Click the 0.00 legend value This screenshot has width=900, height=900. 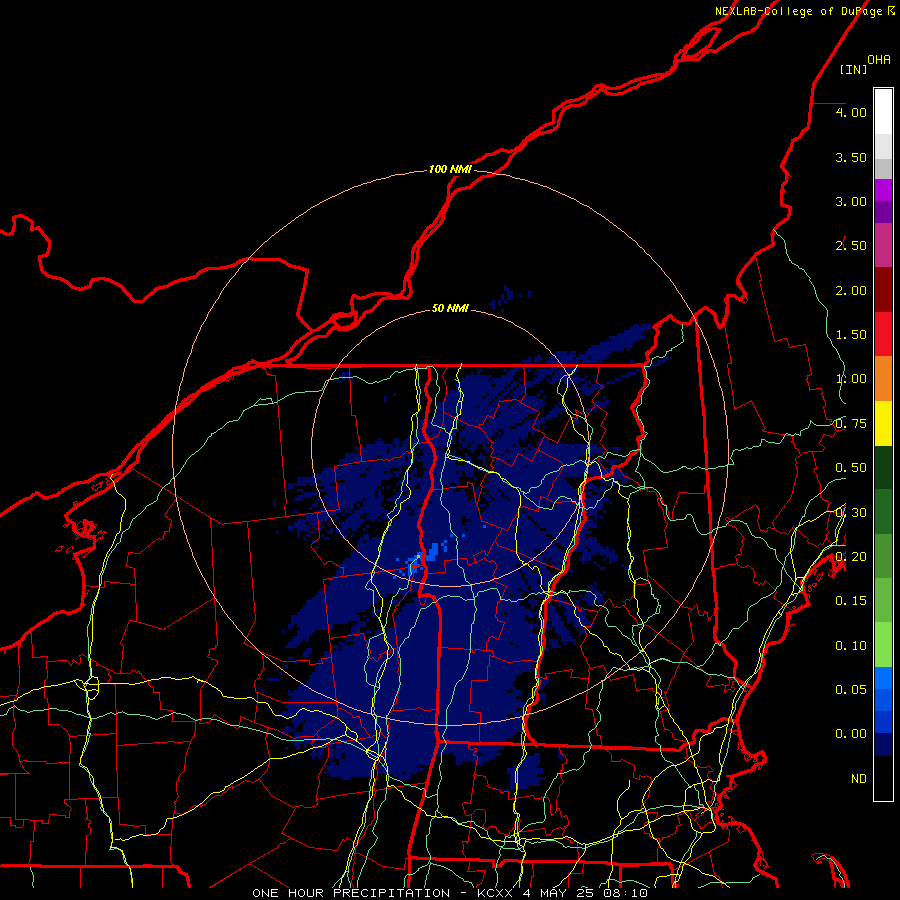[x=851, y=734]
